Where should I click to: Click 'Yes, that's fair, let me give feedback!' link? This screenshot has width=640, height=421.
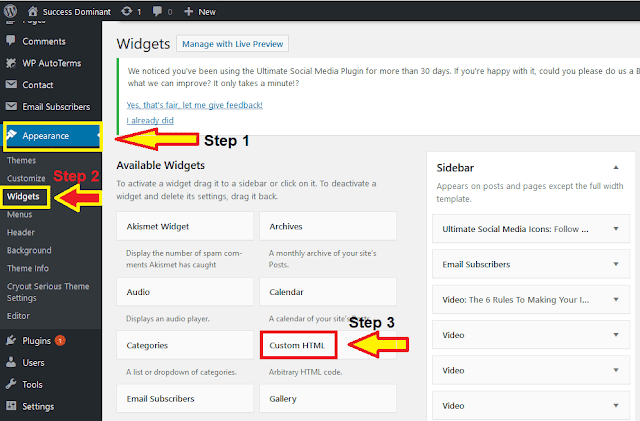194,105
